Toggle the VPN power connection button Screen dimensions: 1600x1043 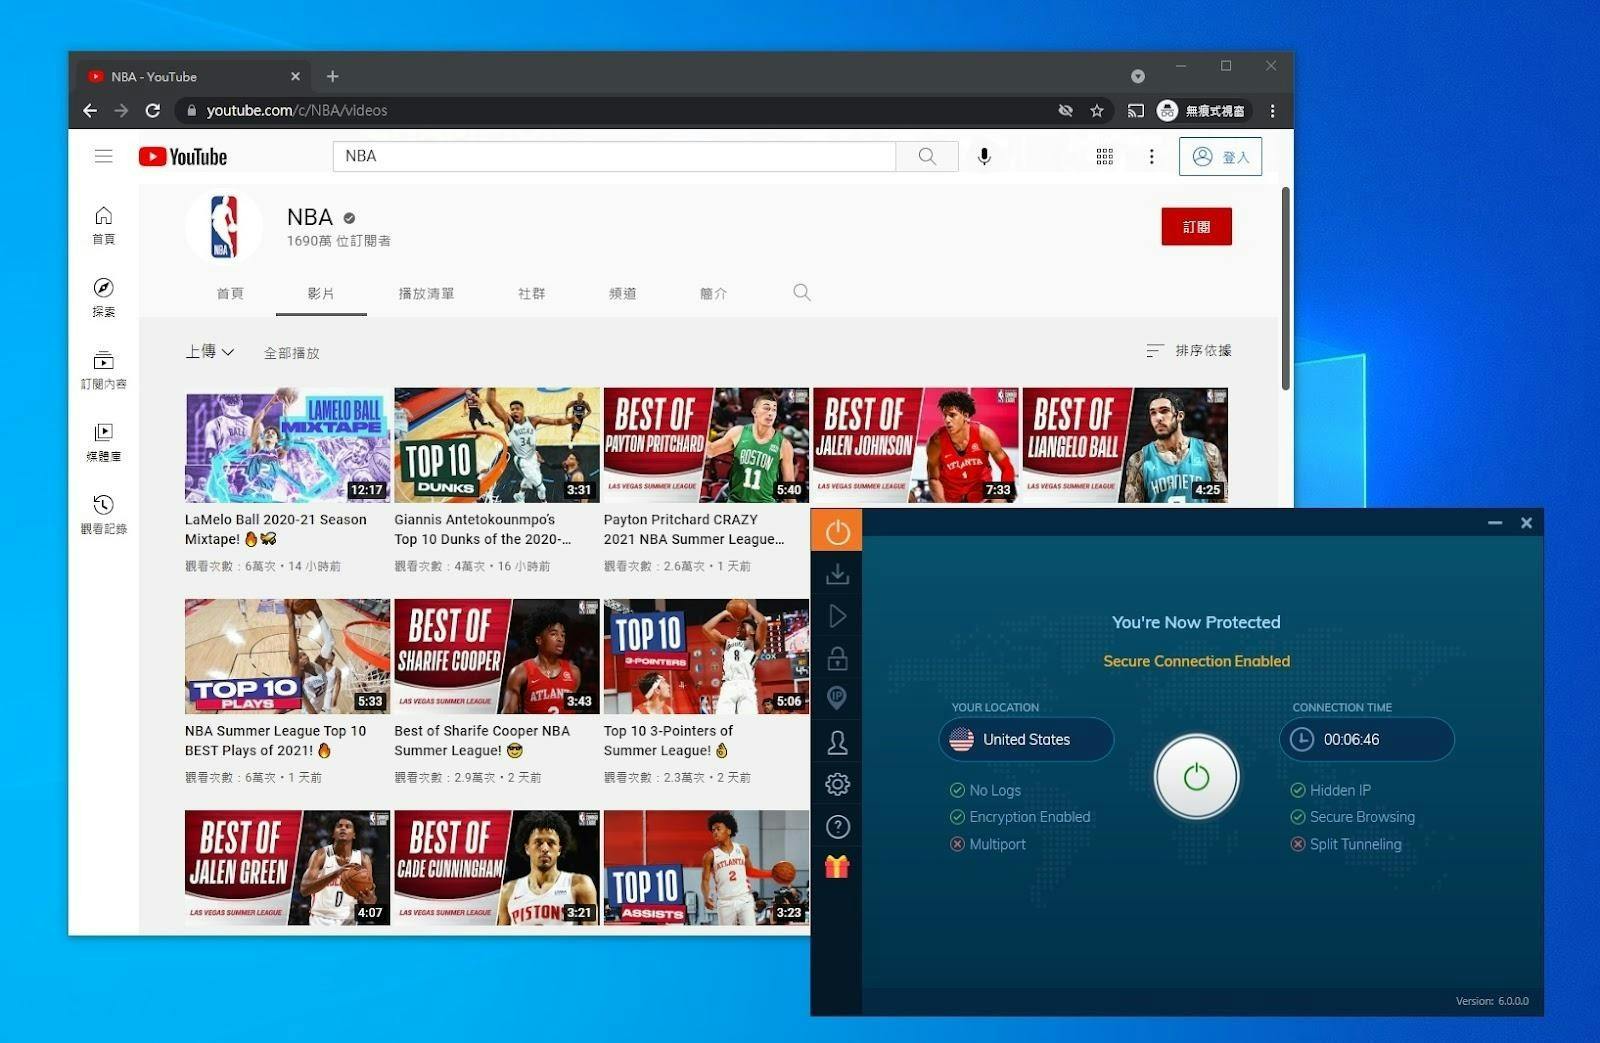click(x=1196, y=777)
